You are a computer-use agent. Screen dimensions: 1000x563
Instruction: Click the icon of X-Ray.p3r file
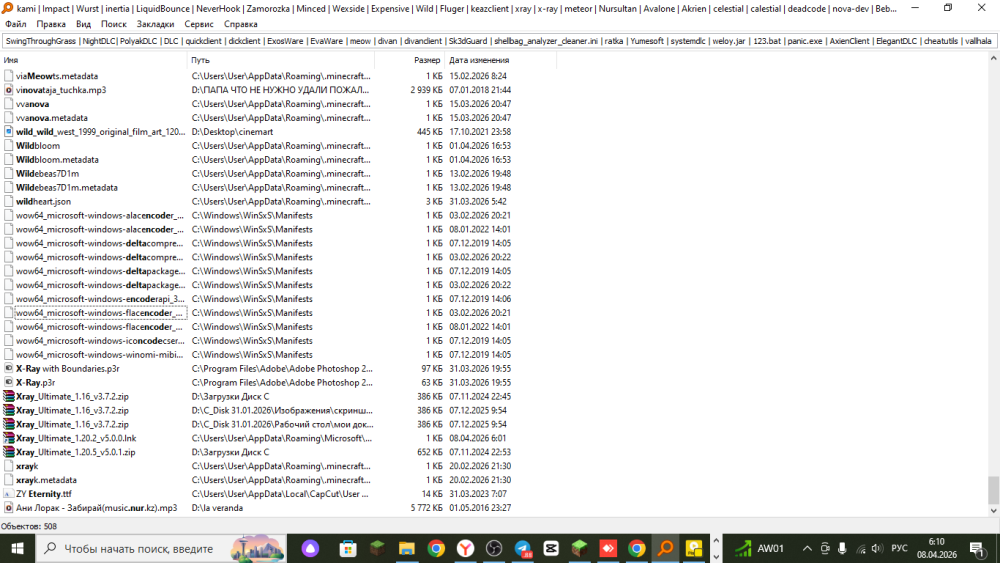[8, 383]
